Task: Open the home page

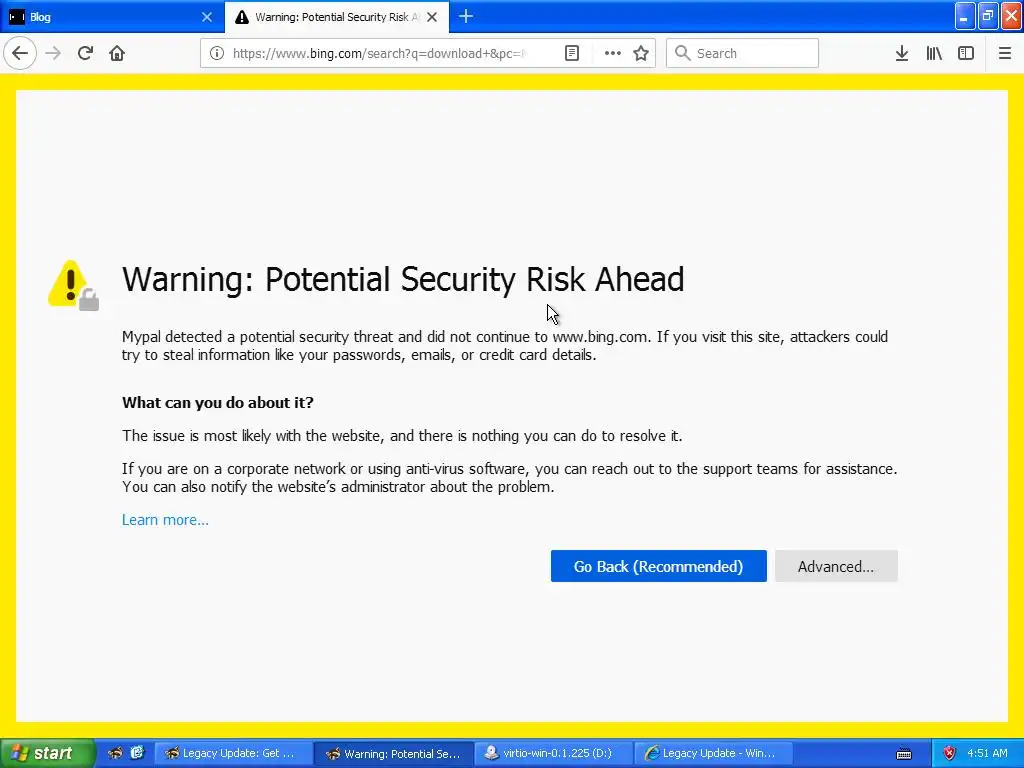Action: pos(117,54)
